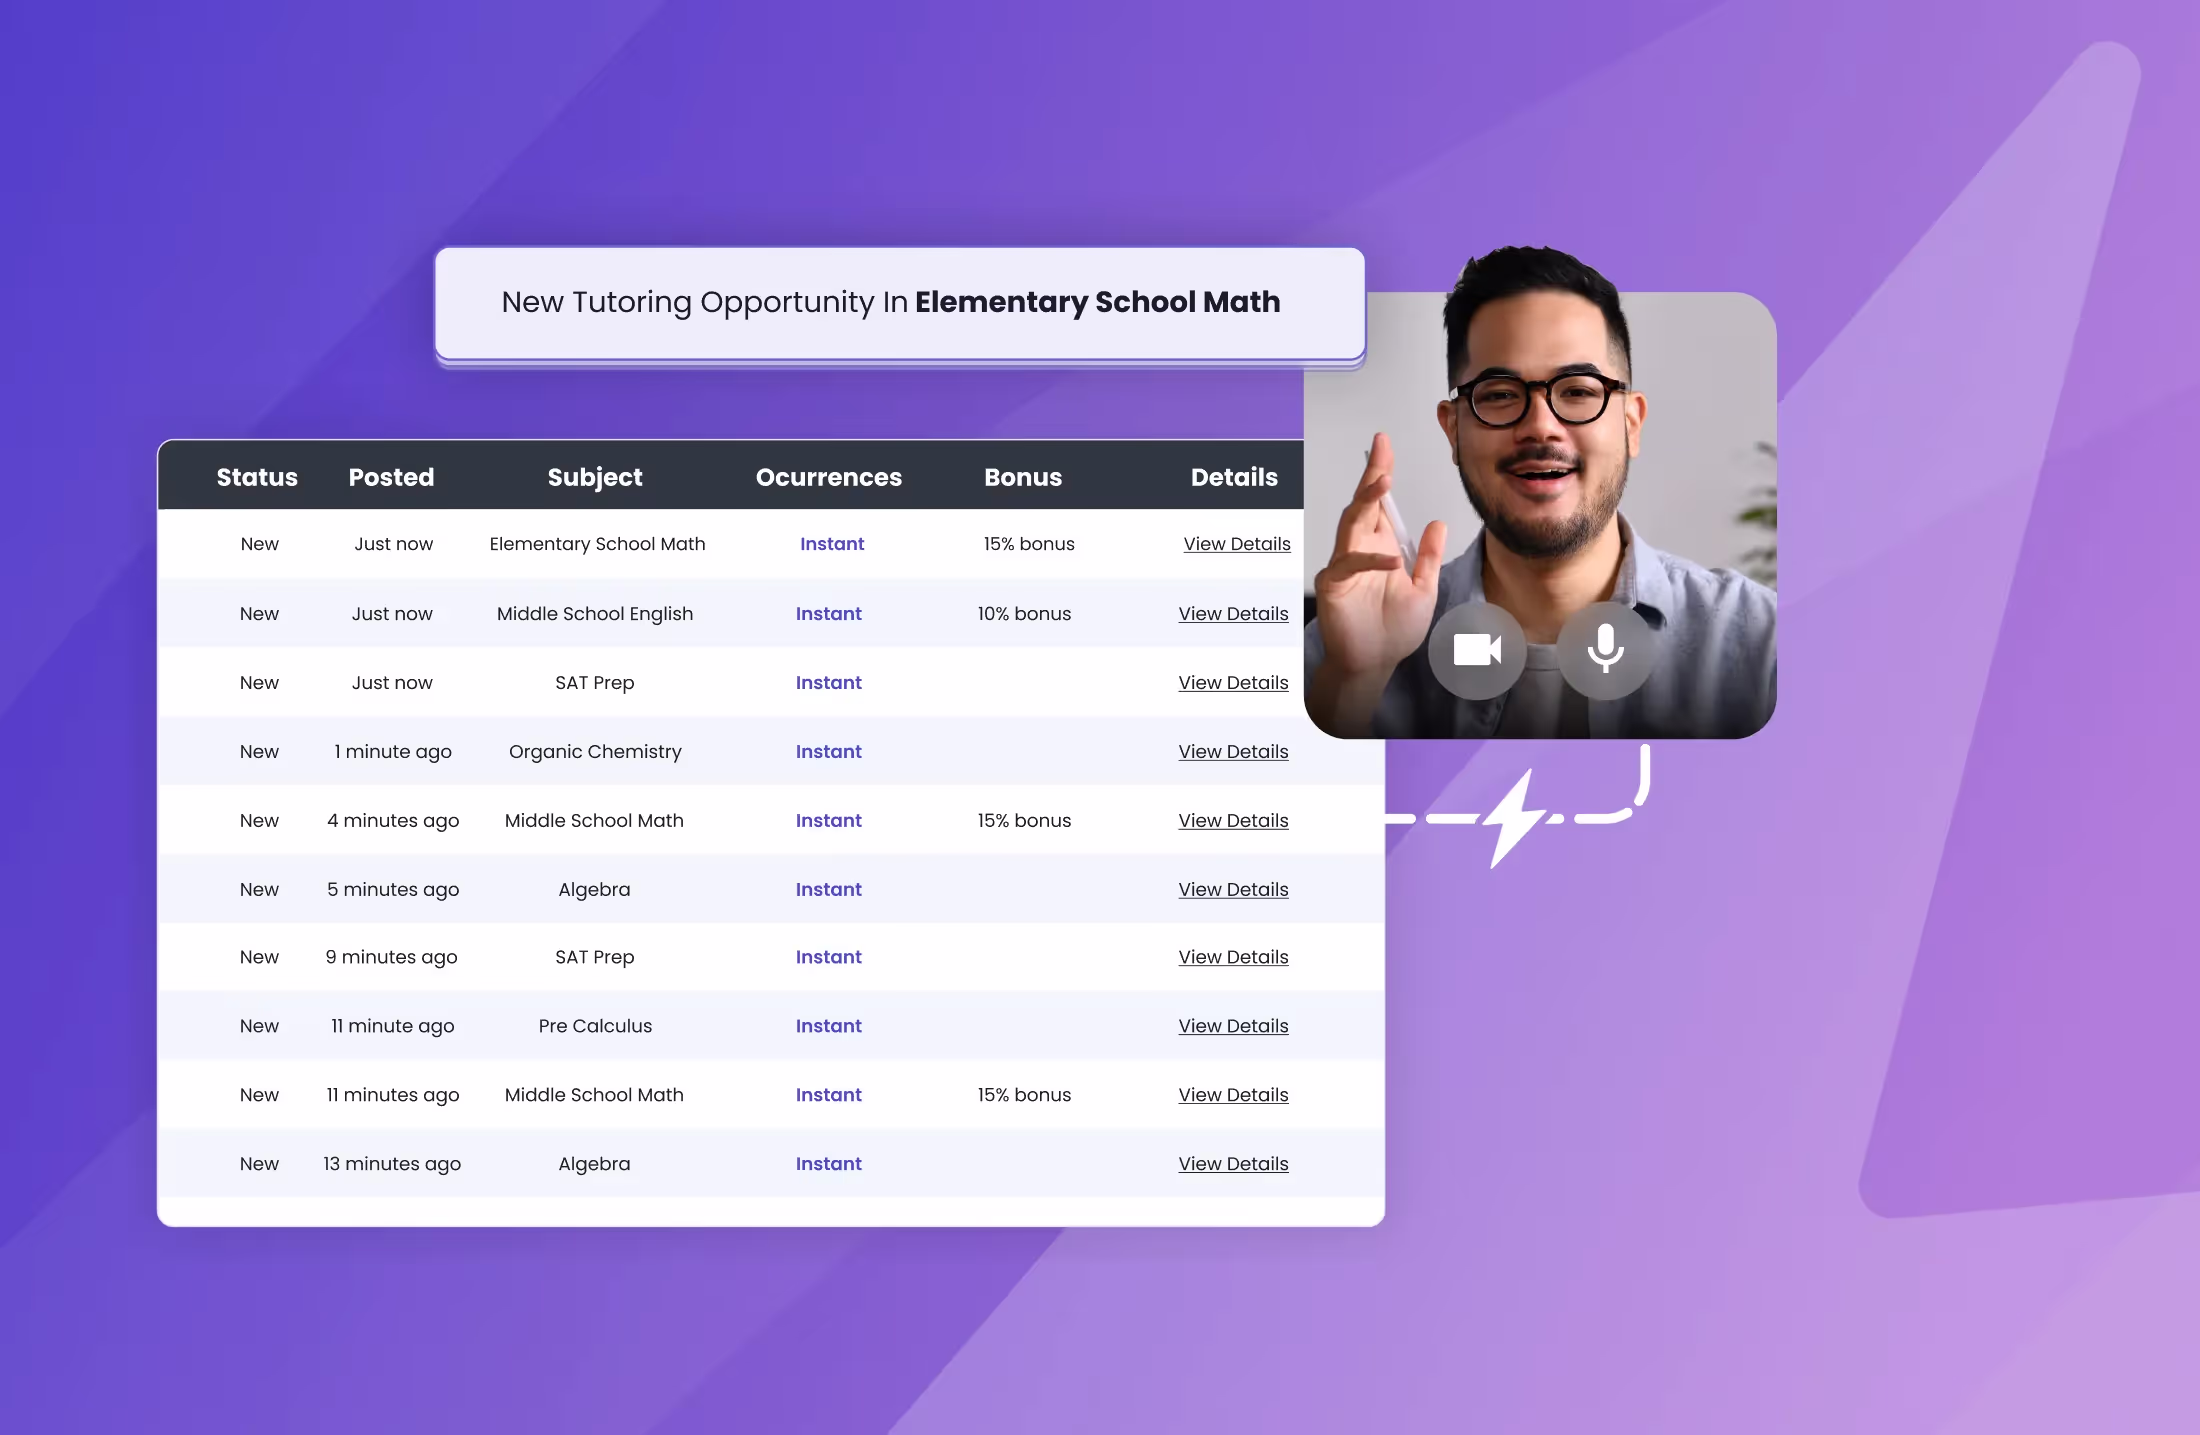2200x1435 pixels.
Task: Click the Ocurrences column header
Action: (828, 477)
